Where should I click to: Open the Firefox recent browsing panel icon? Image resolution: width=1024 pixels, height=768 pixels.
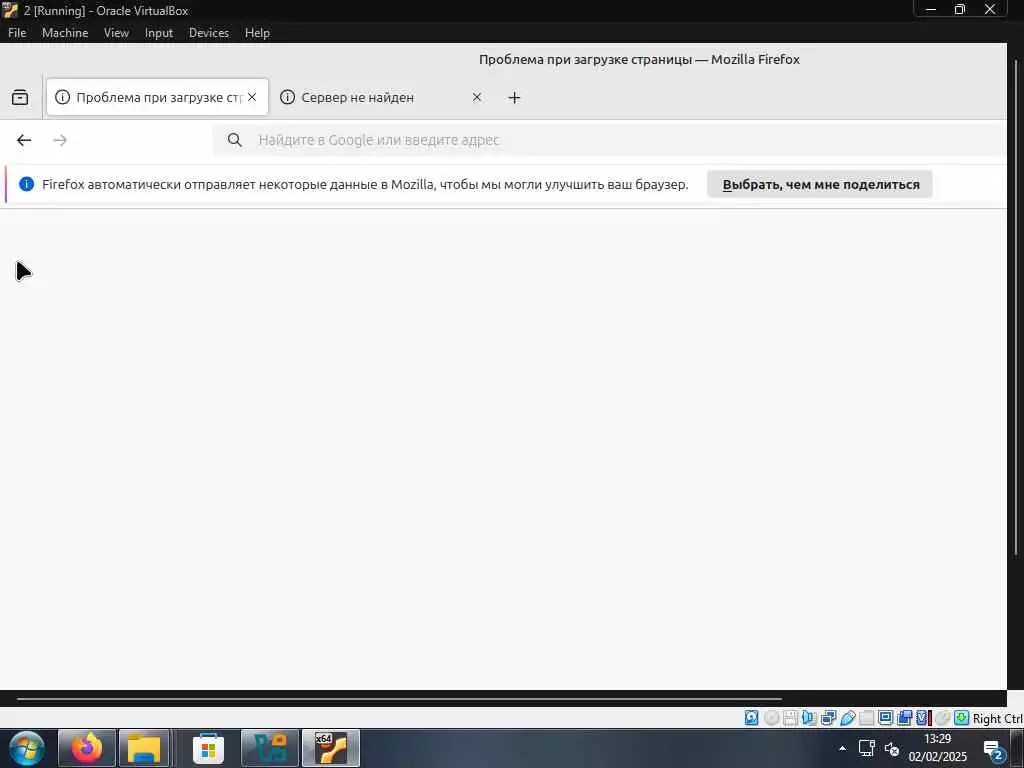[x=20, y=97]
